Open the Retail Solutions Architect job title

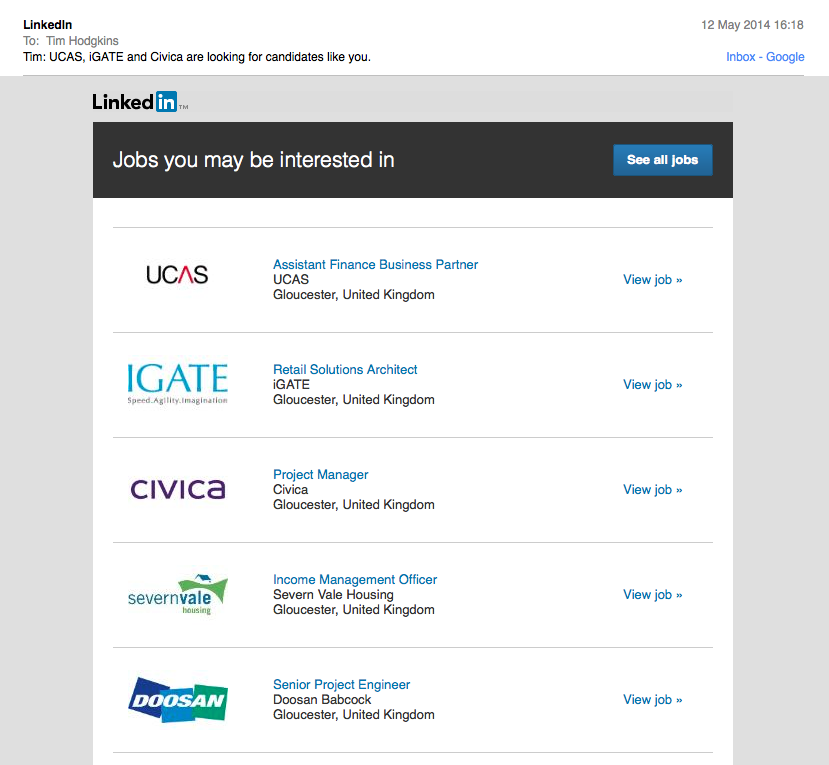coord(345,370)
